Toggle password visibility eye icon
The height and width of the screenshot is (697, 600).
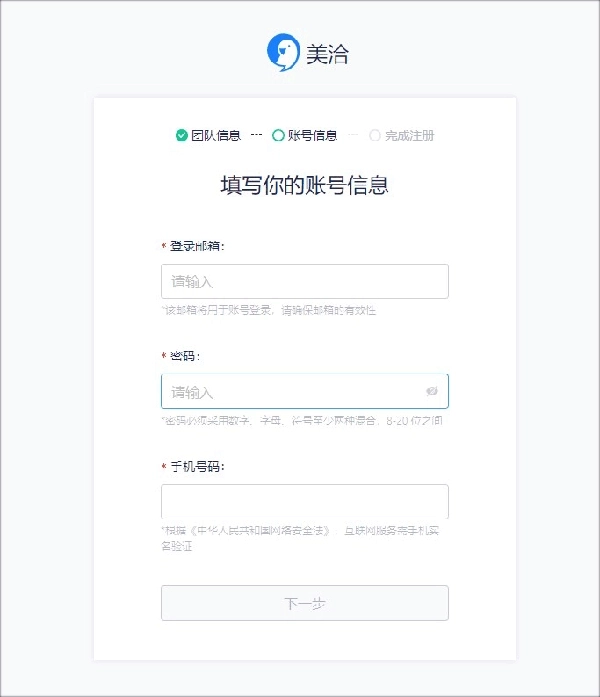pos(432,391)
